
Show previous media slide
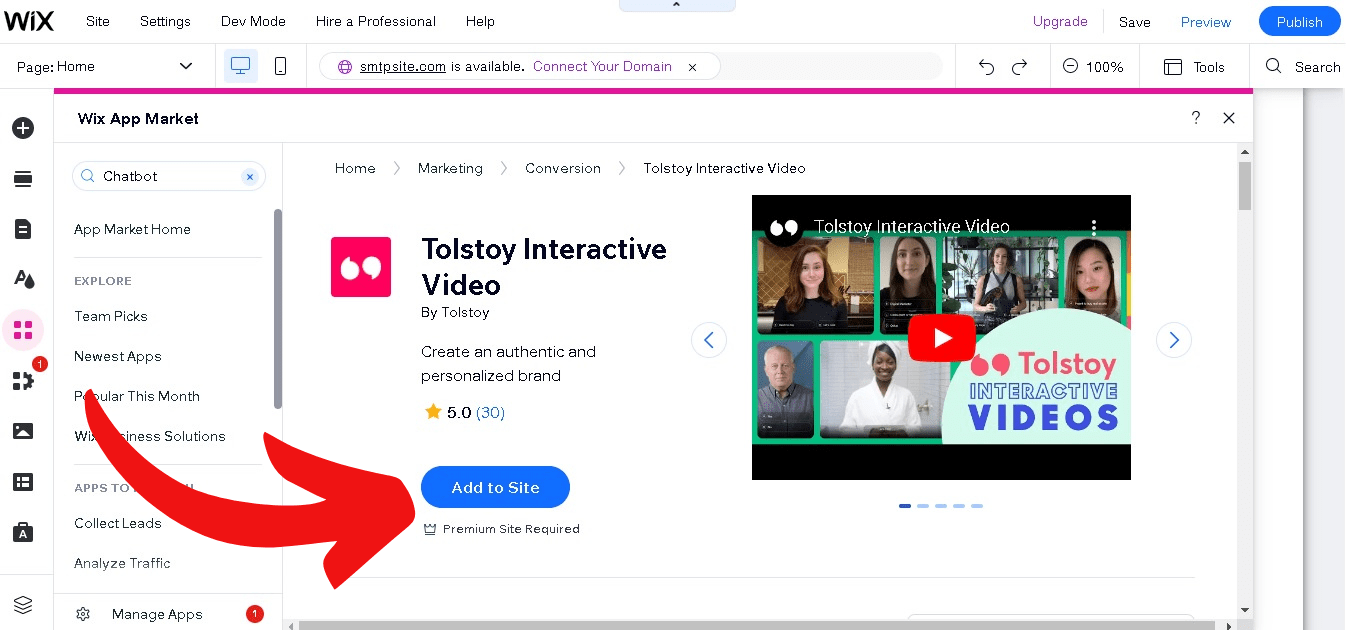point(709,340)
